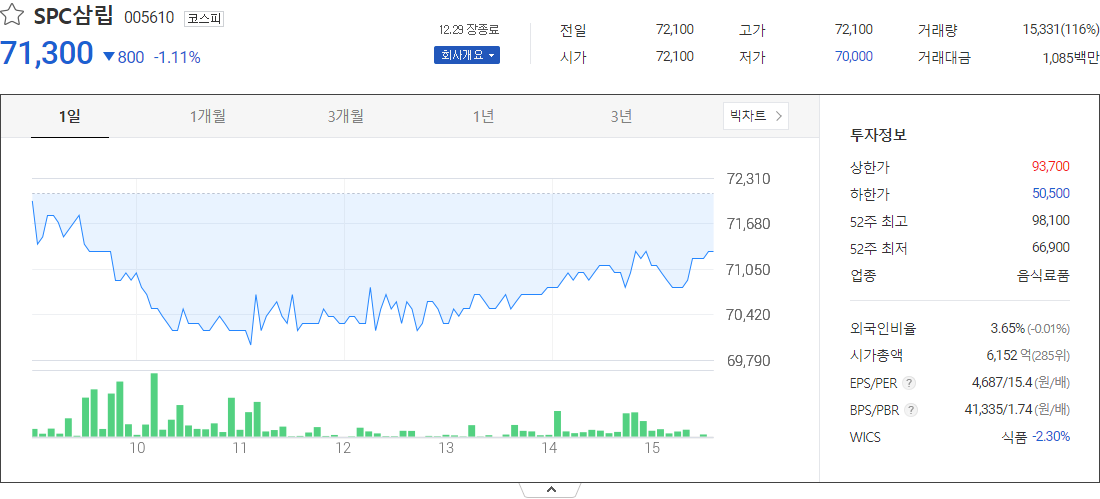The height and width of the screenshot is (499, 1100).
Task: Click the 상한가 value 93,700
Action: (x=1051, y=167)
